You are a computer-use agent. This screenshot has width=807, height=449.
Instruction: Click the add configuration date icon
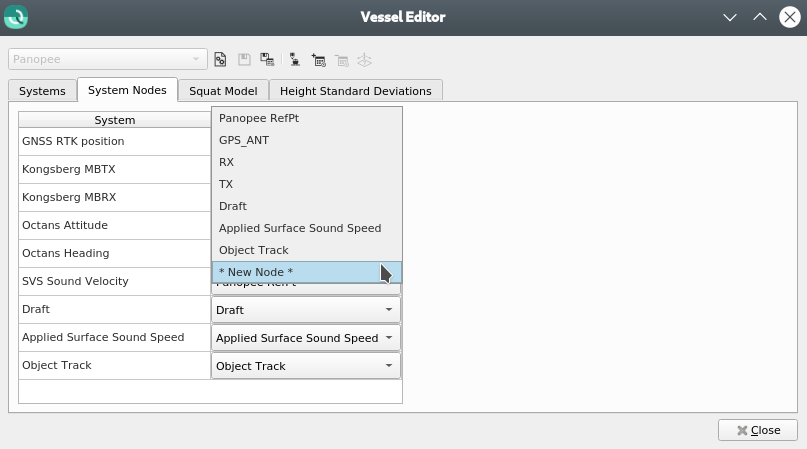[x=319, y=60]
